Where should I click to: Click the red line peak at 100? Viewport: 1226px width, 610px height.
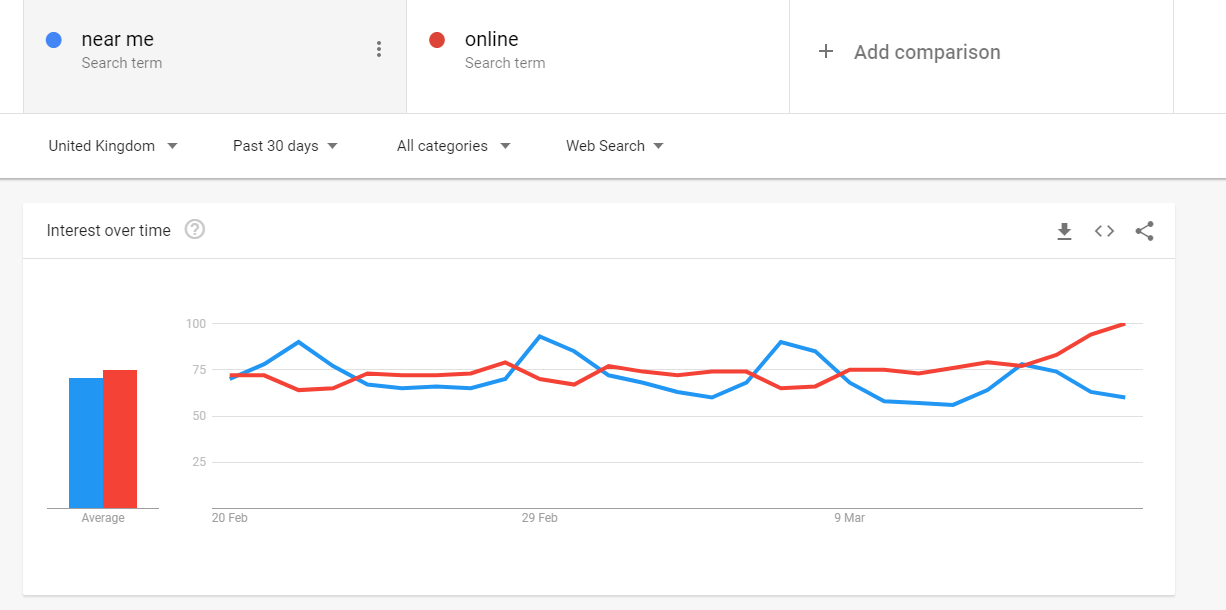(x=1124, y=324)
